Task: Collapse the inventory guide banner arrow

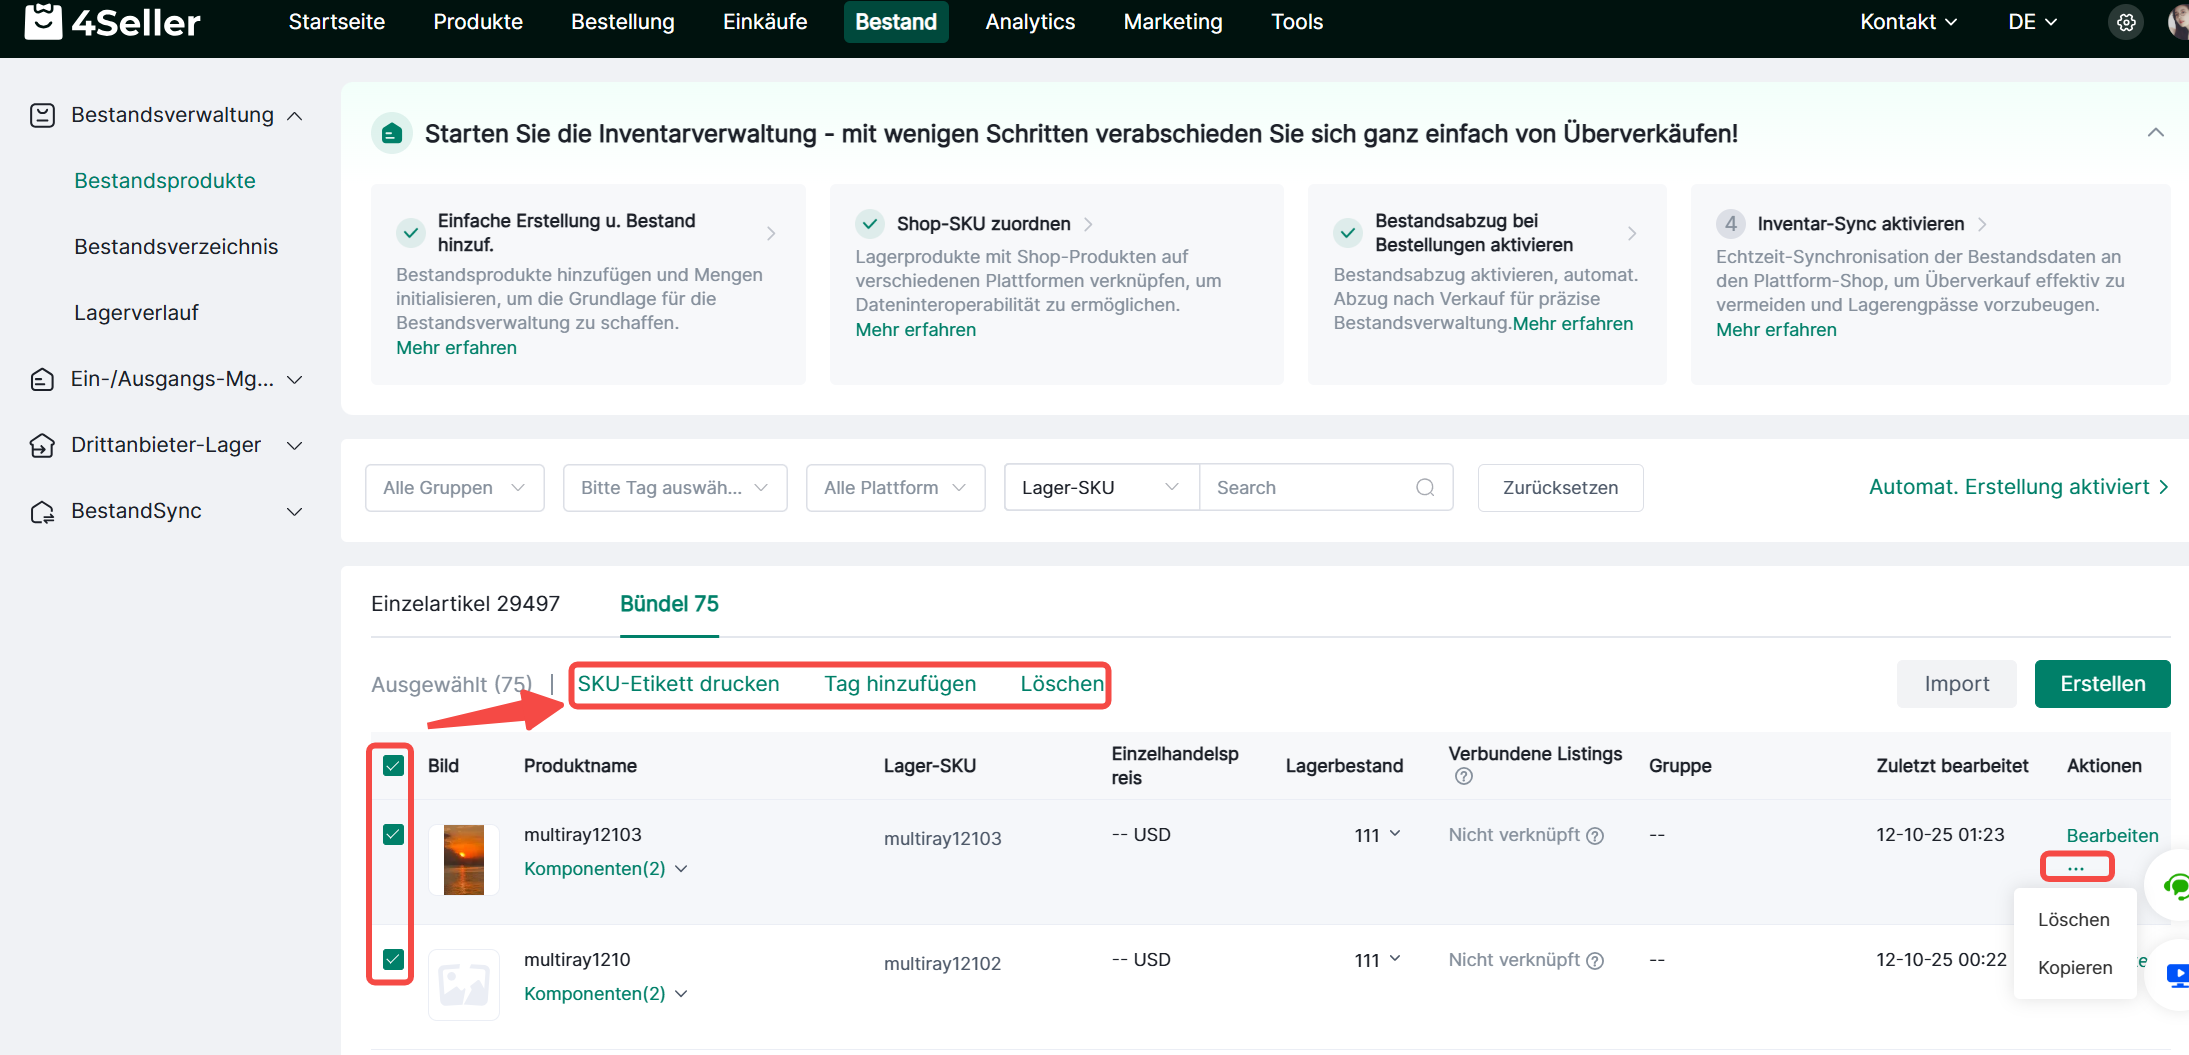Action: (2155, 133)
